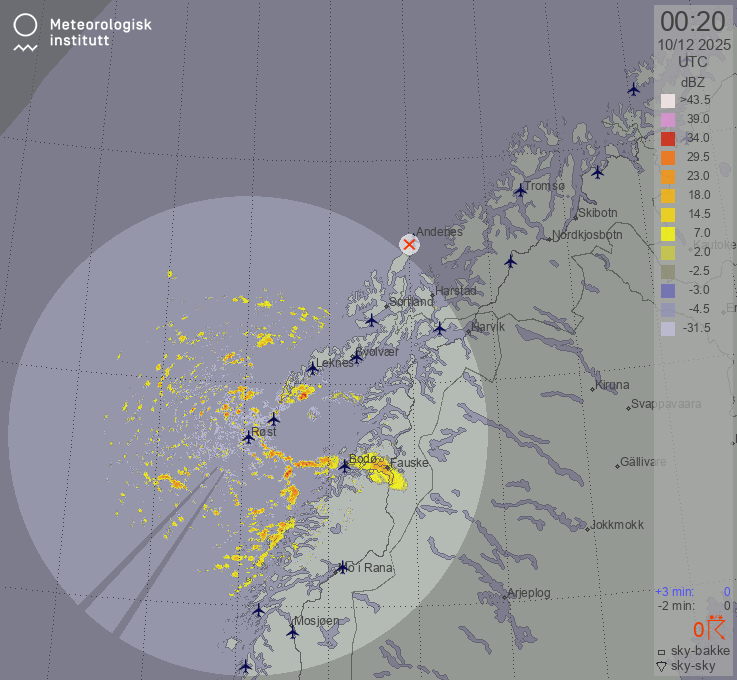Viewport: 737px width, 680px height.
Task: Click the red 34.0 dBZ color swatch
Action: 668,139
